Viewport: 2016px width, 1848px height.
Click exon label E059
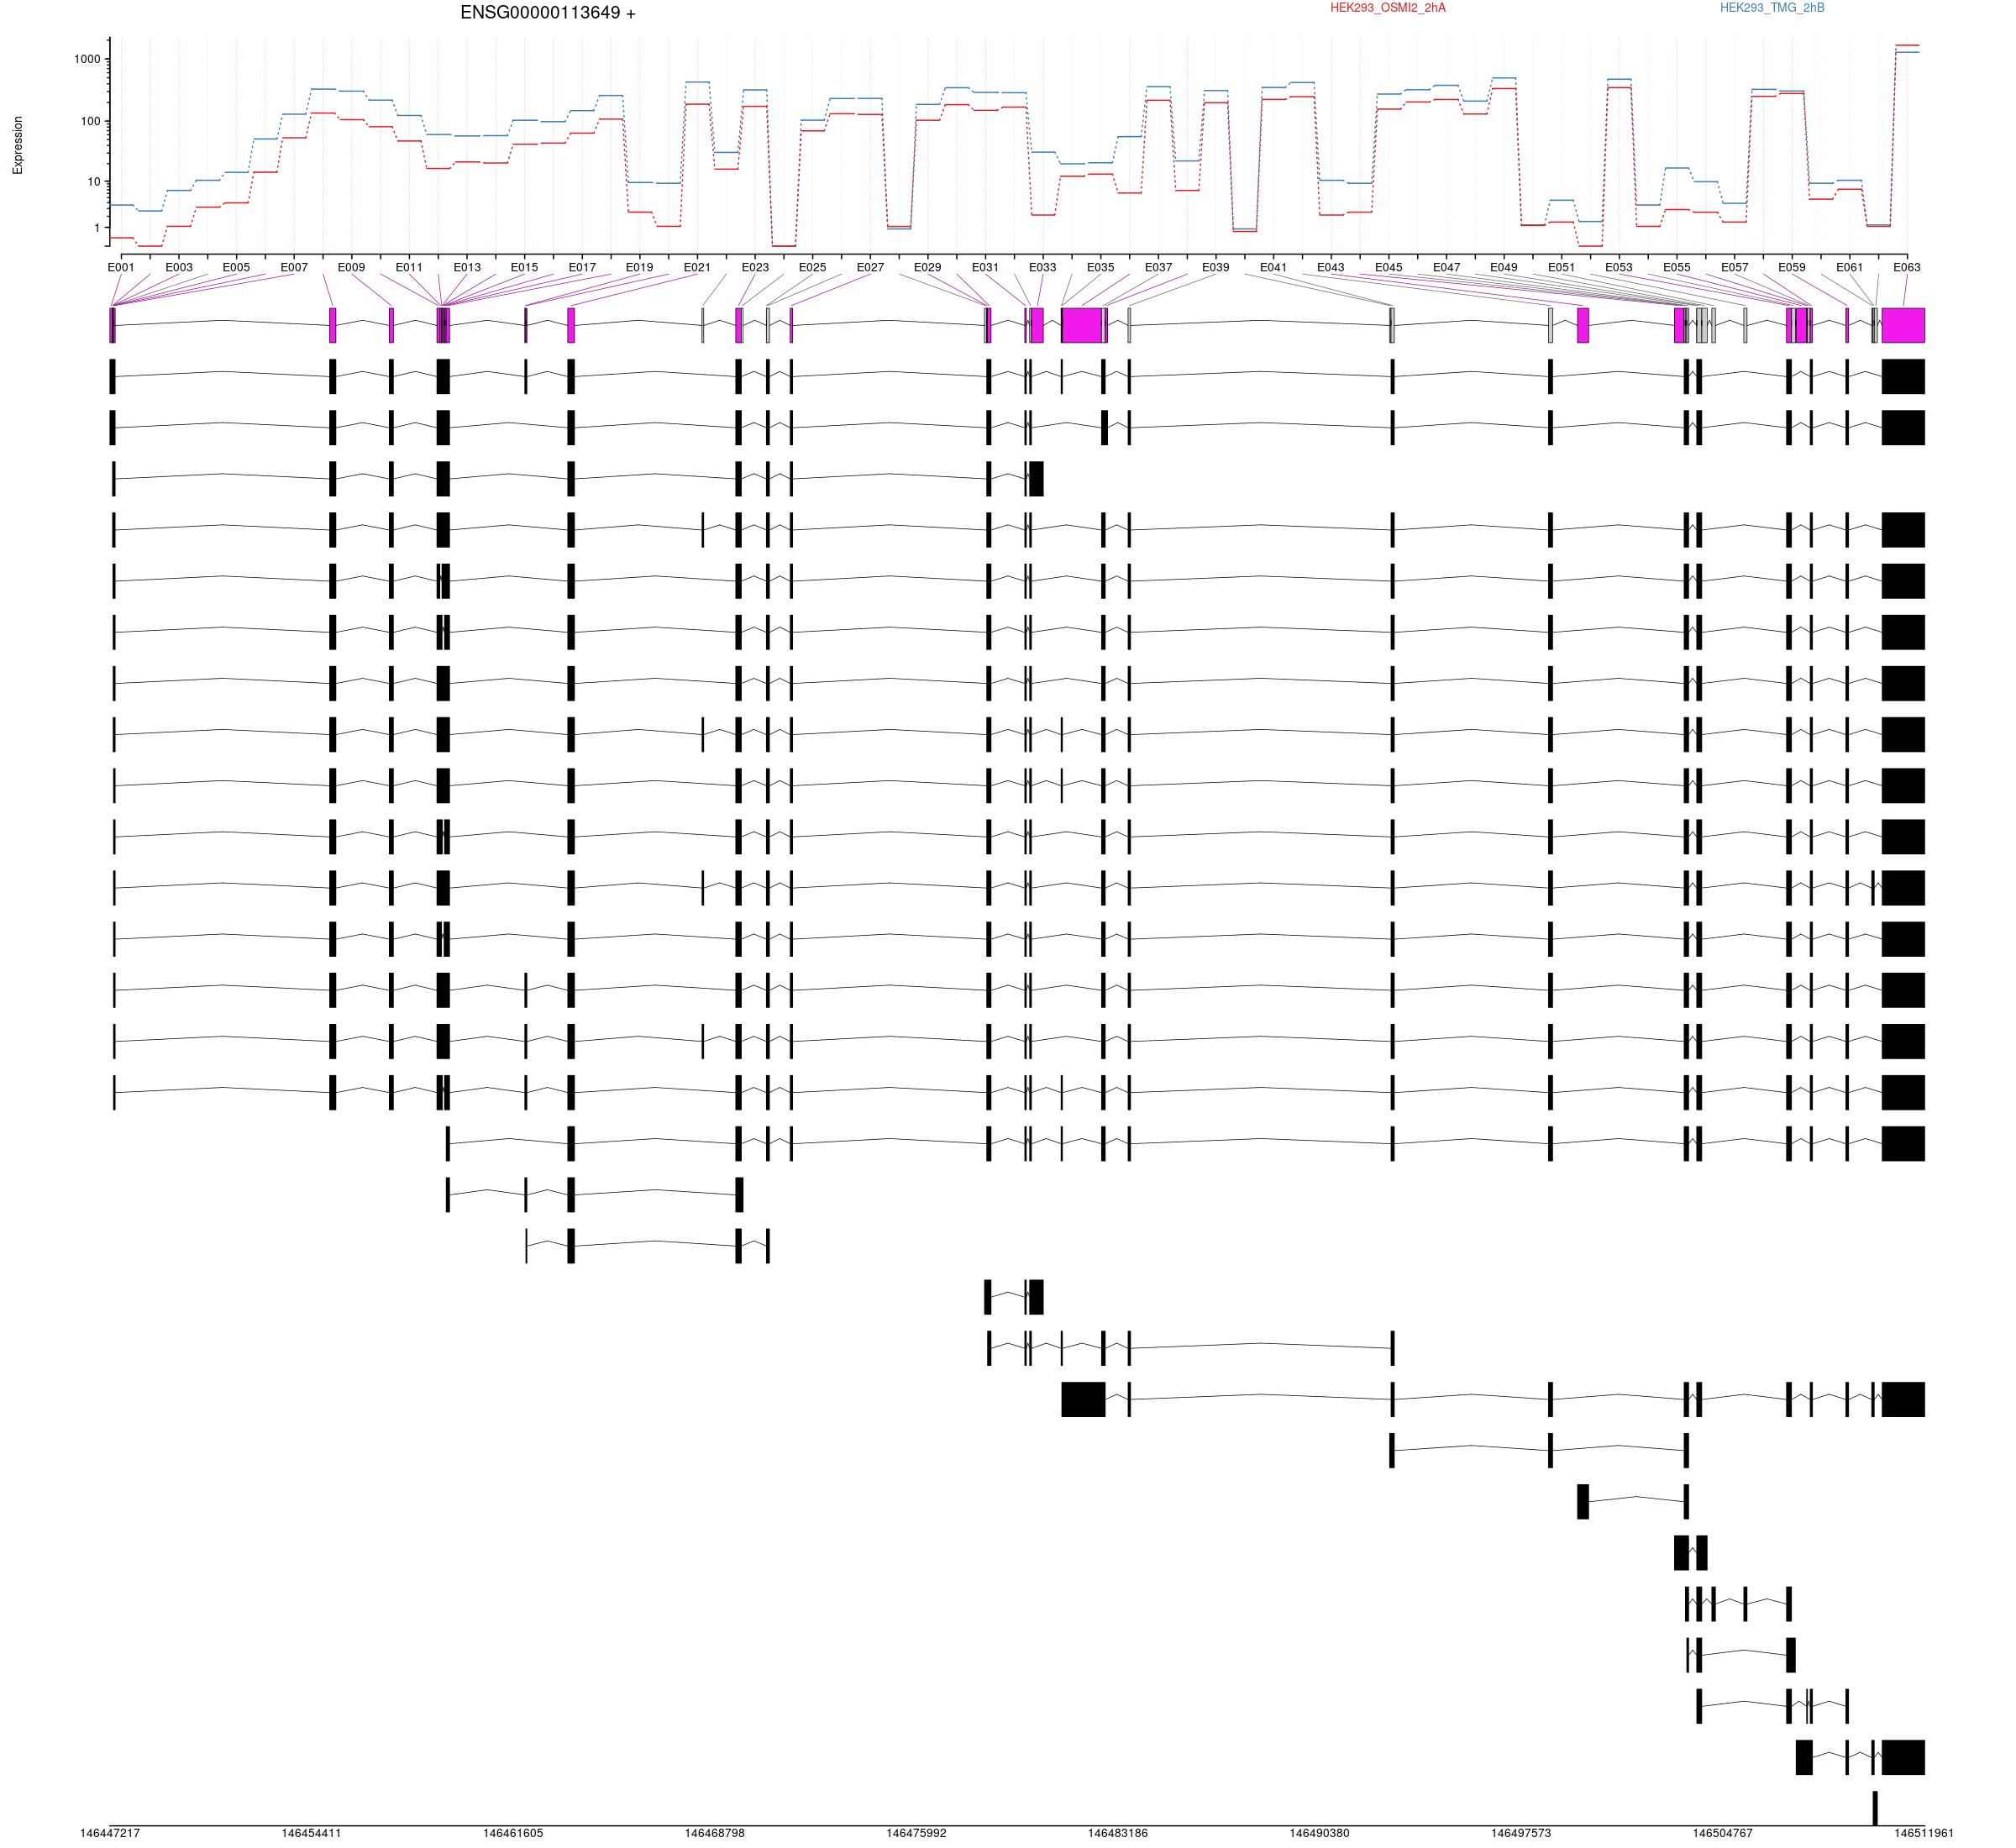[1791, 267]
